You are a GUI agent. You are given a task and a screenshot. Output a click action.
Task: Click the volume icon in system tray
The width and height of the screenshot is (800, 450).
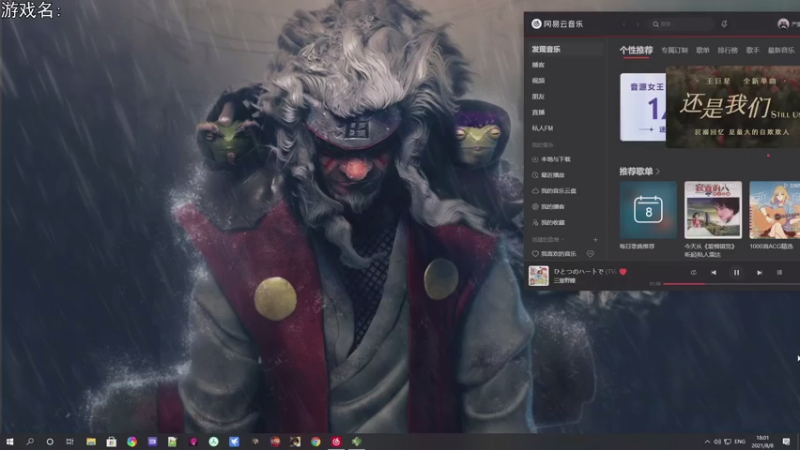click(x=717, y=441)
